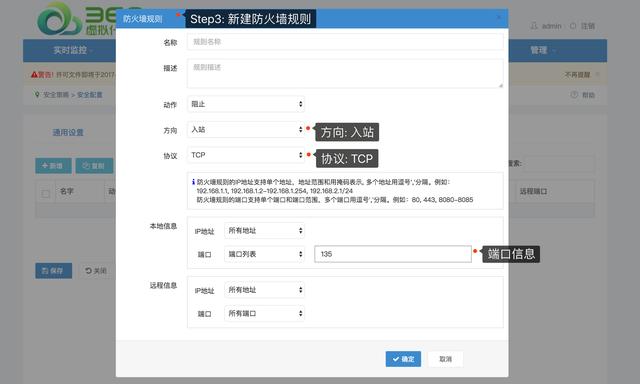Viewport: 640px width, 384px height.
Task: Click the 安全配置 breadcrumb link
Action: pos(90,95)
